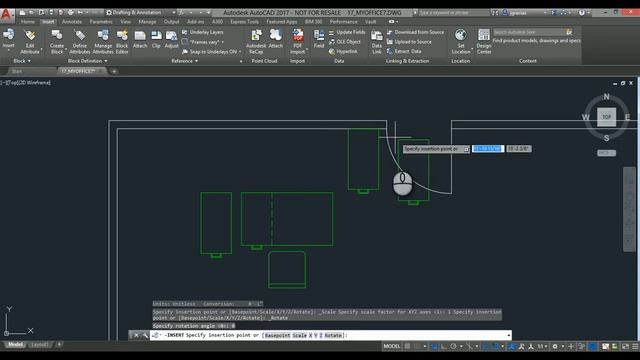Image resolution: width=640 pixels, height=360 pixels.
Task: Click Scale option in command line
Action: (299, 335)
